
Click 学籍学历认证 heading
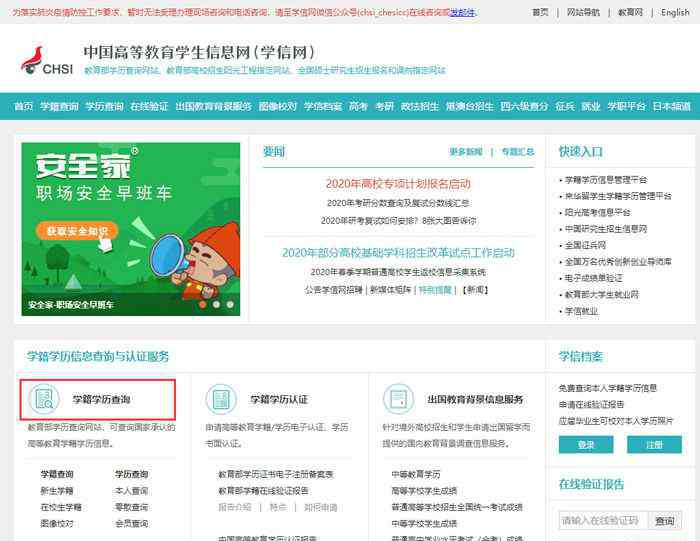[x=279, y=399]
